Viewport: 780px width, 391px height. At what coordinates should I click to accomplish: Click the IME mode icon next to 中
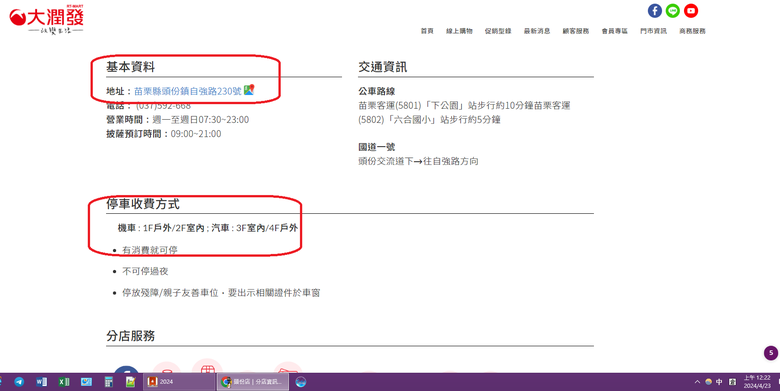(732, 382)
